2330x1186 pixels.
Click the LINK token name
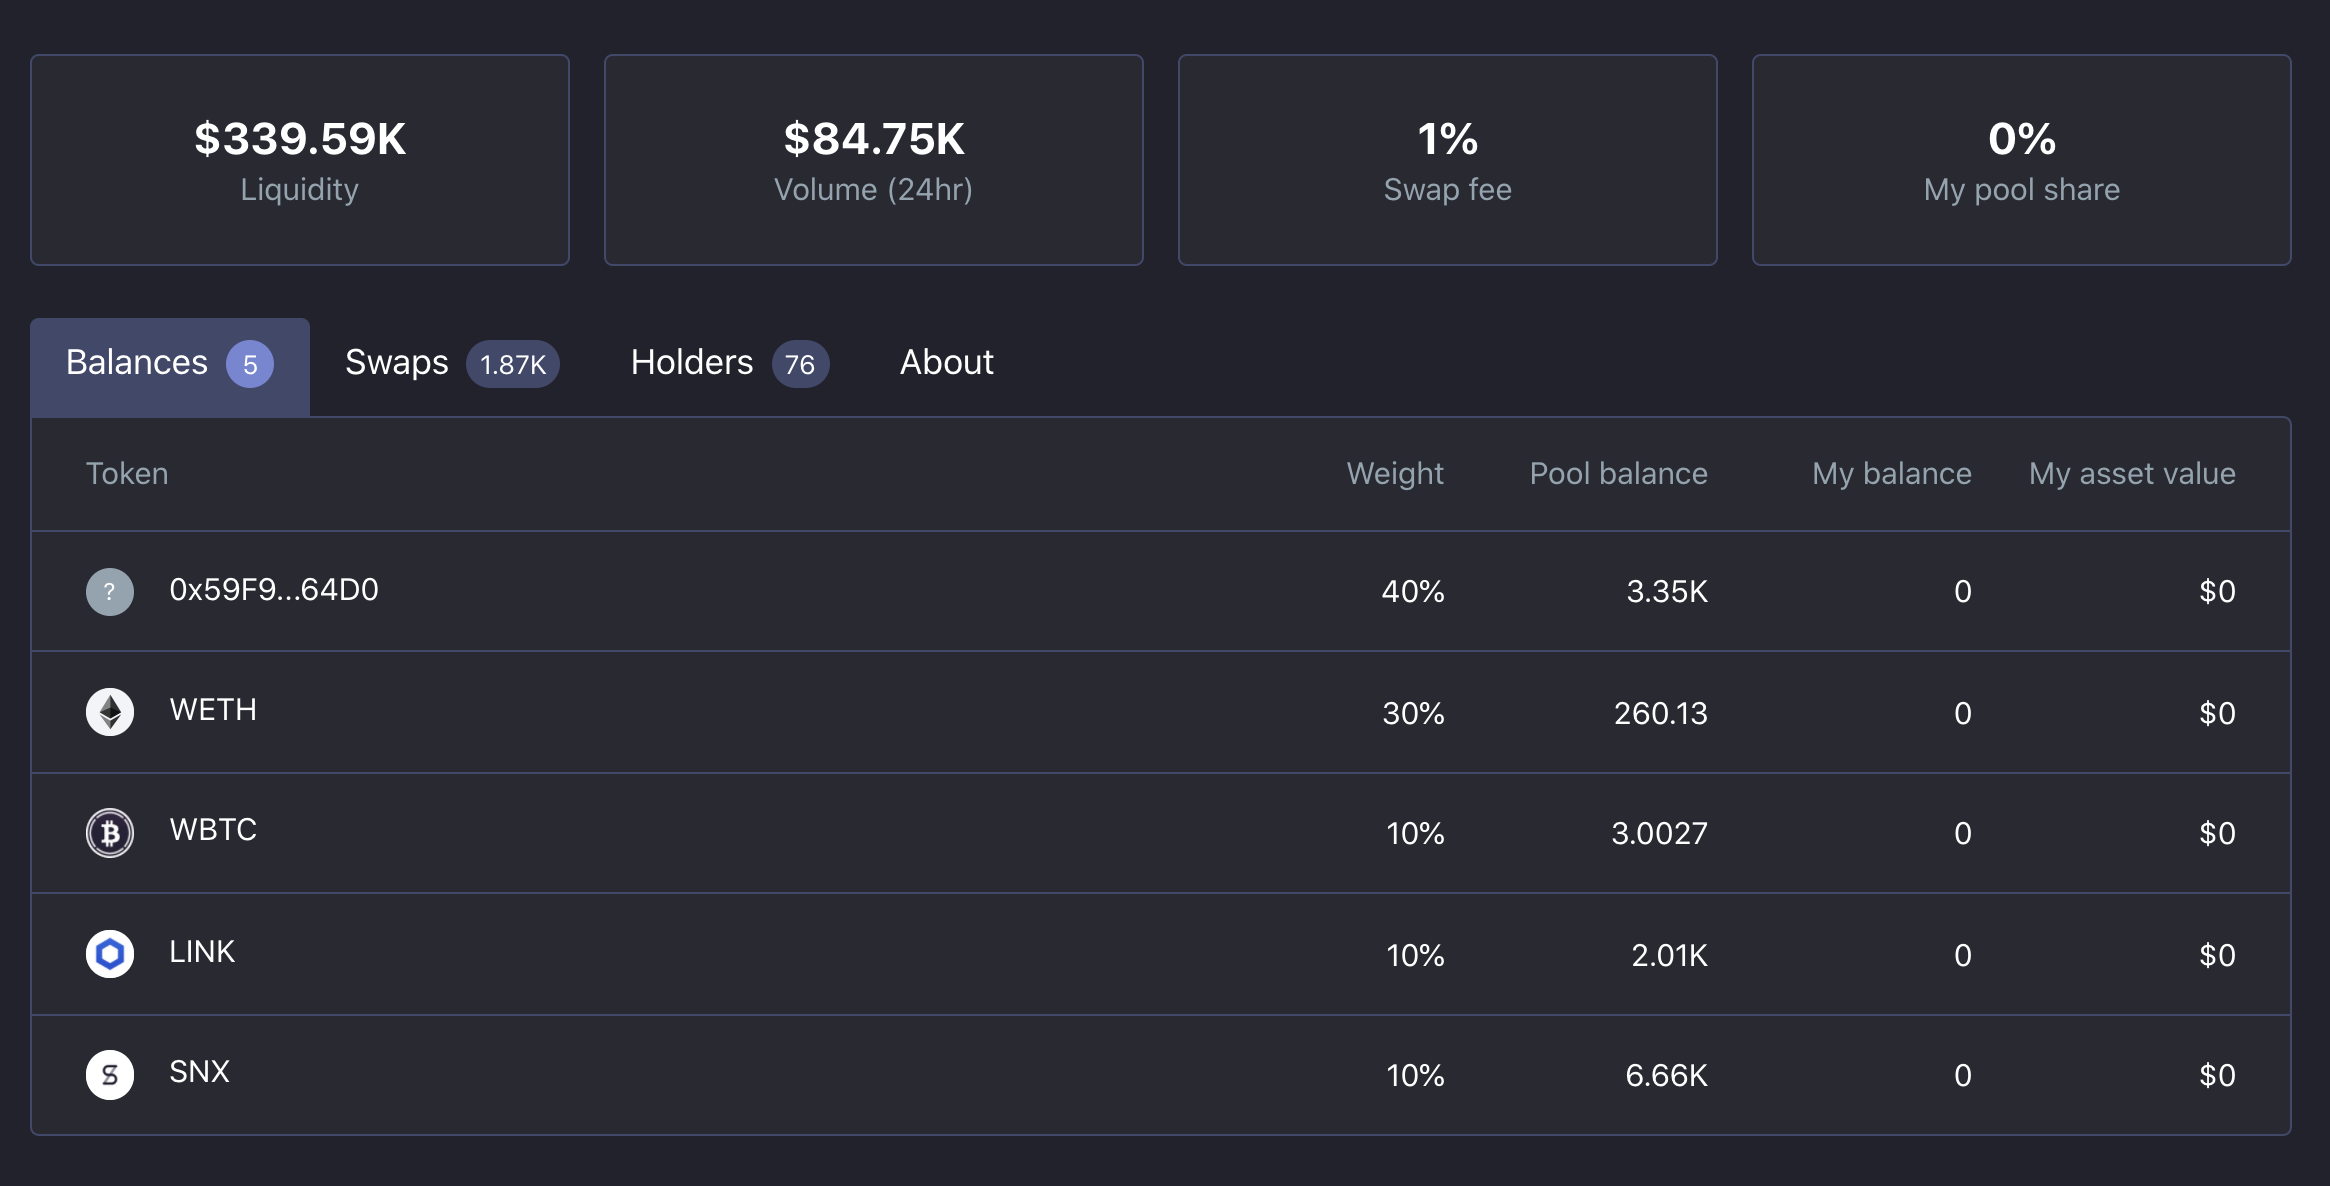tap(202, 952)
